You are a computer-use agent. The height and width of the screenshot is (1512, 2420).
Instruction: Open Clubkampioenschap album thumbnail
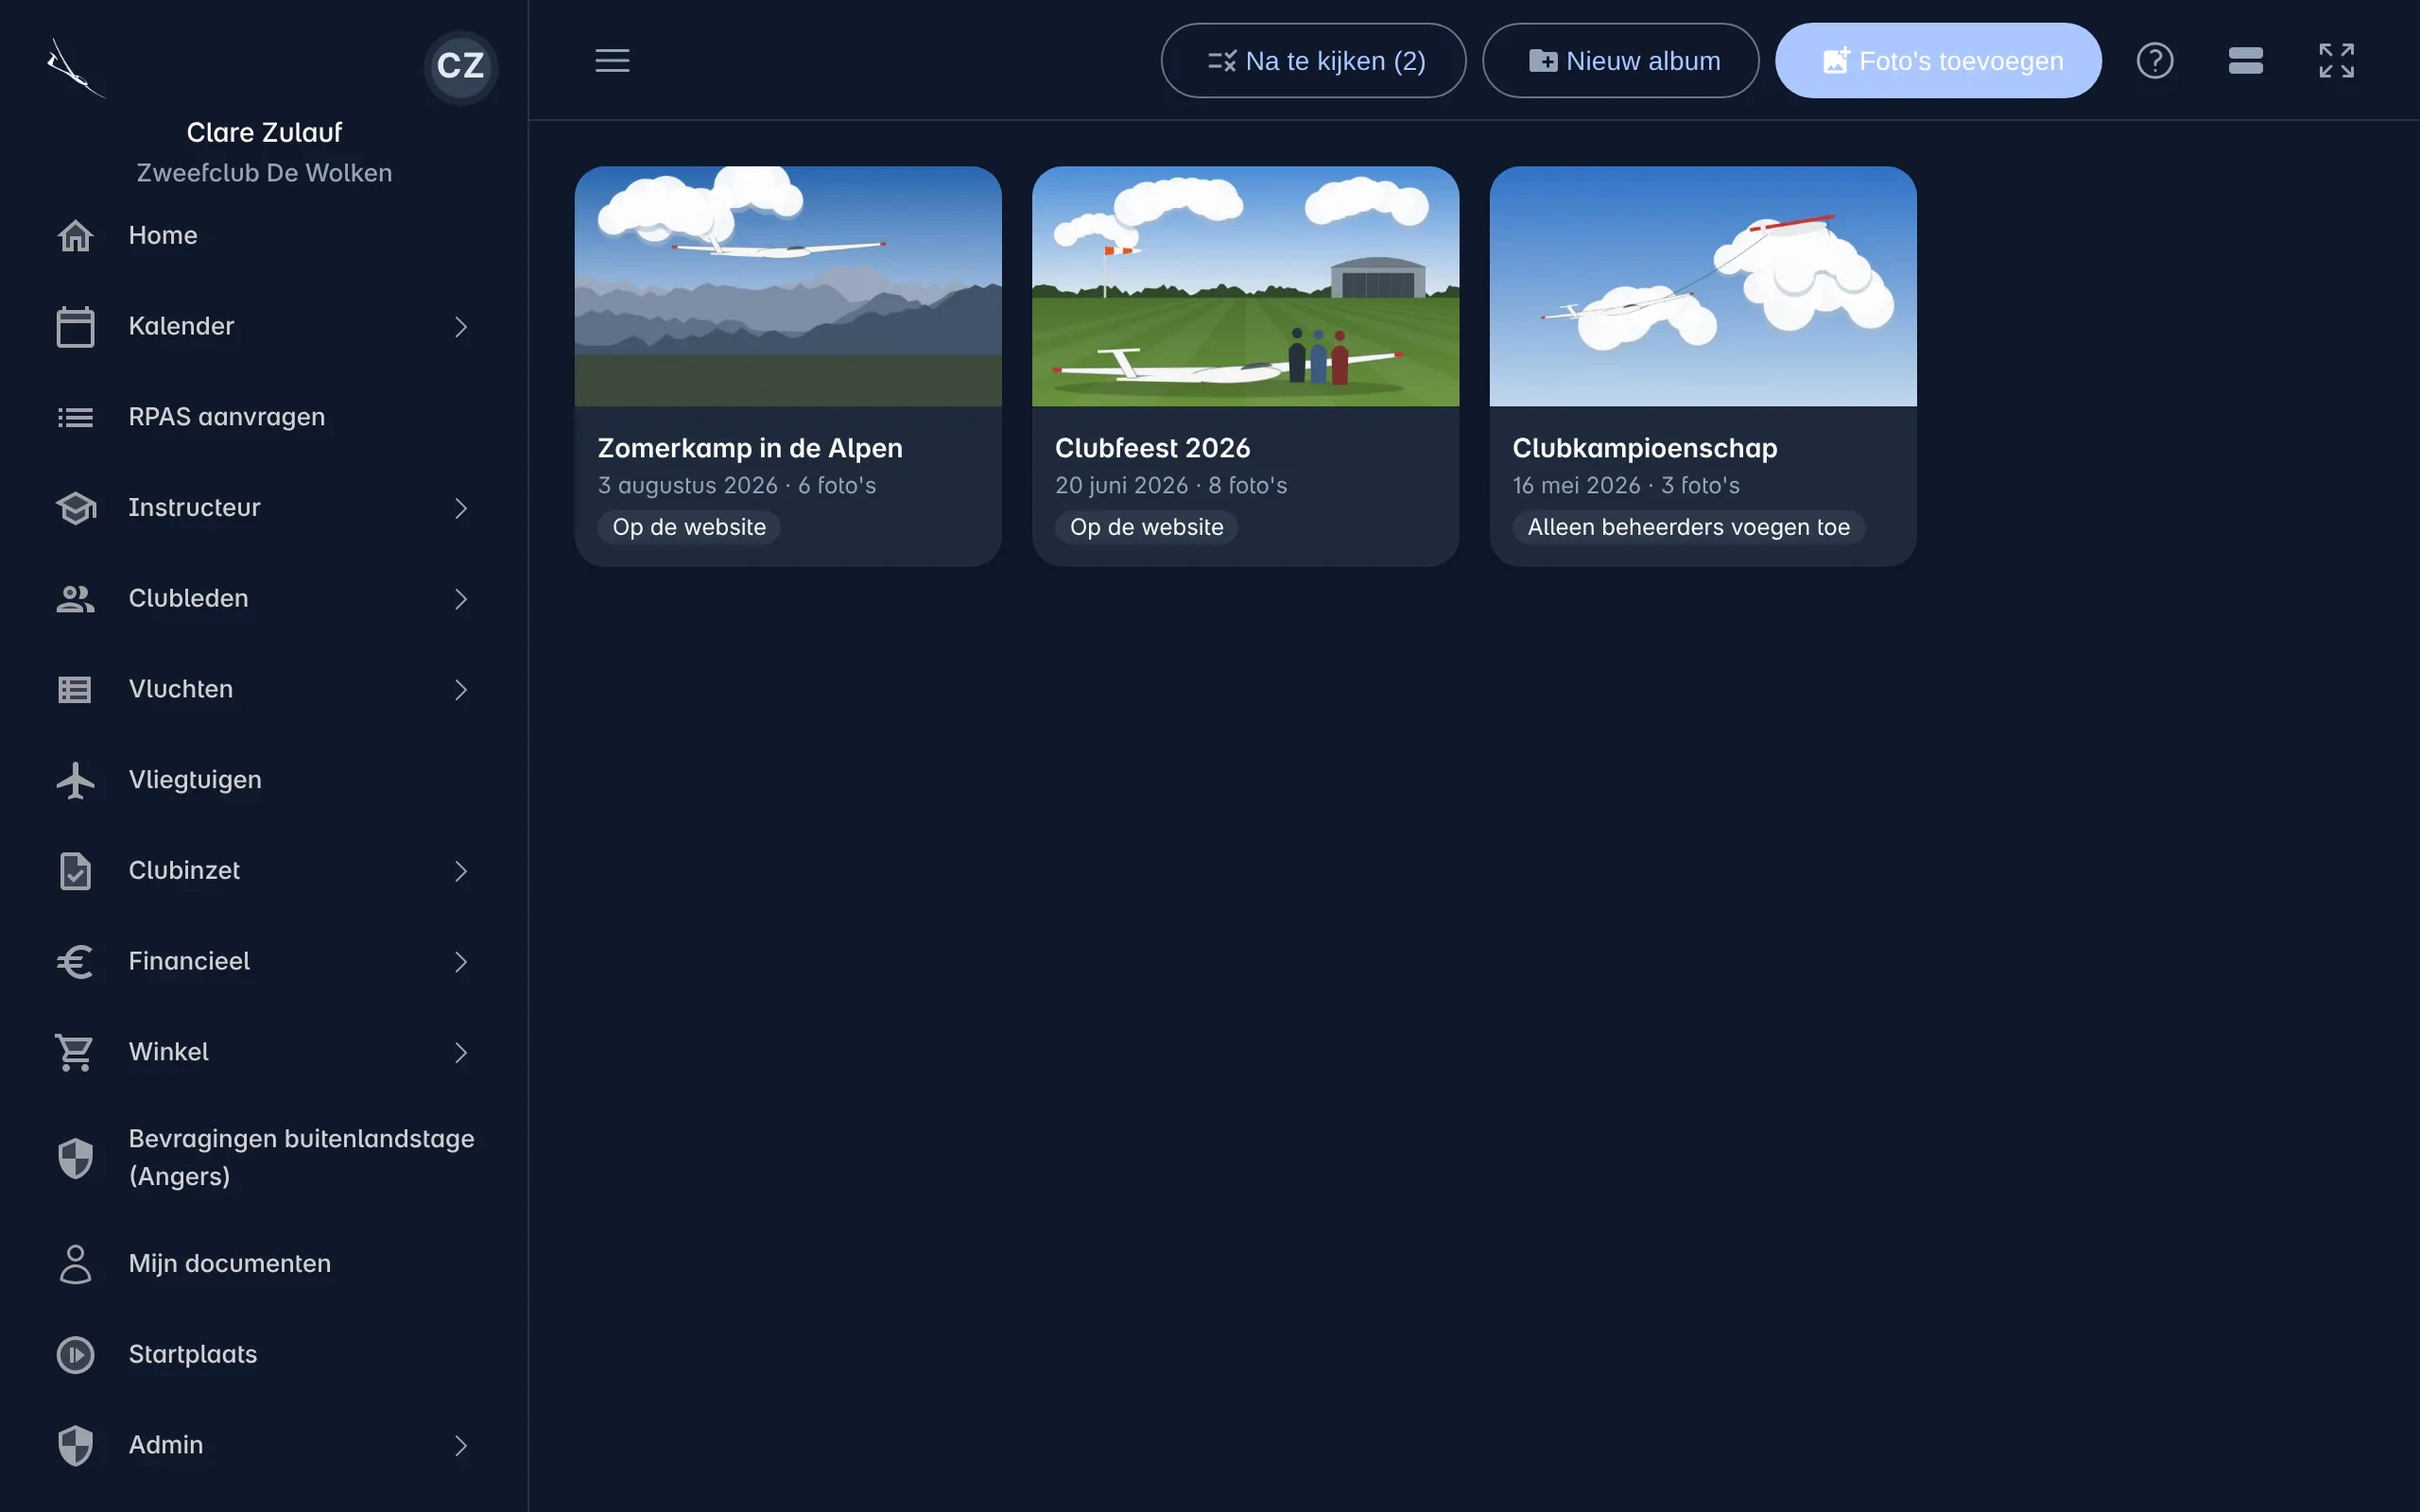(1703, 287)
